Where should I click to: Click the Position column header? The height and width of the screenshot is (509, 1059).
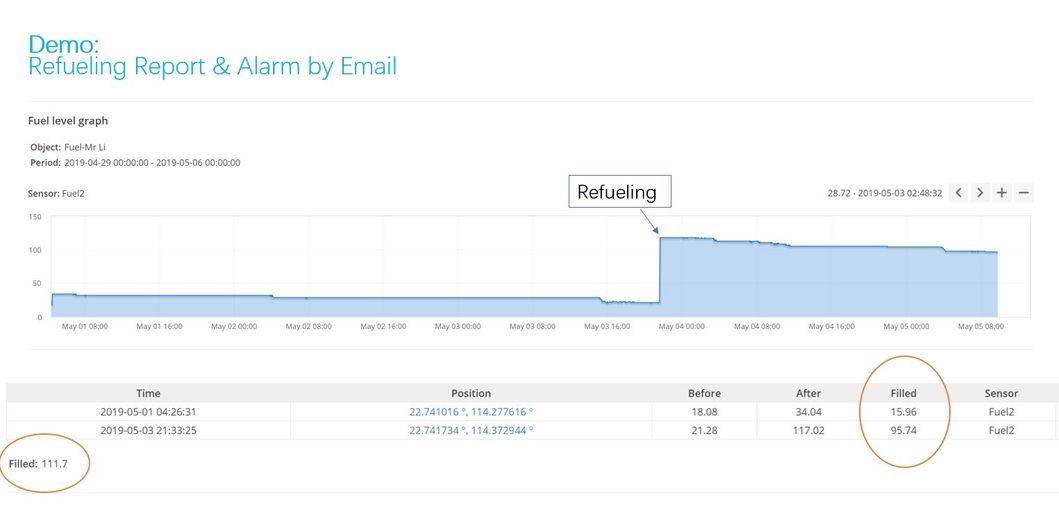click(471, 393)
